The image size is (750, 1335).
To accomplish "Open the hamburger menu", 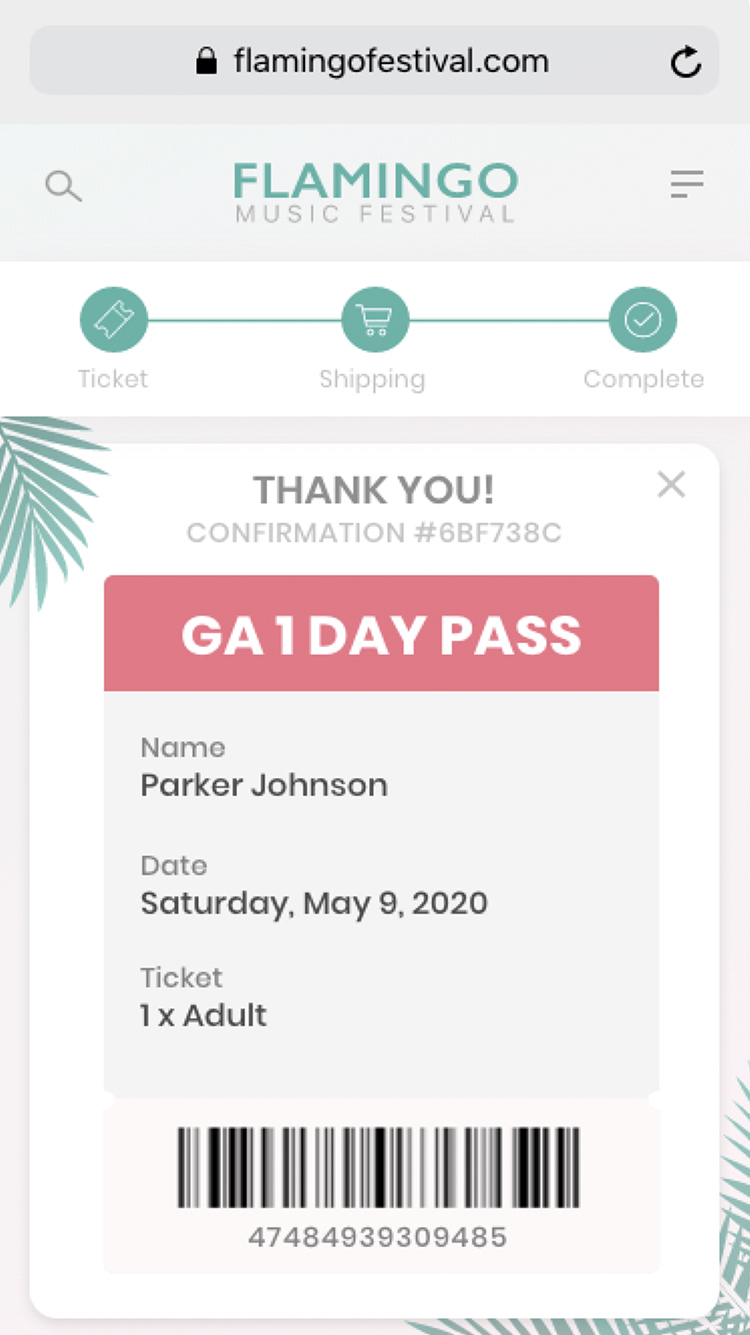I will click(x=687, y=184).
